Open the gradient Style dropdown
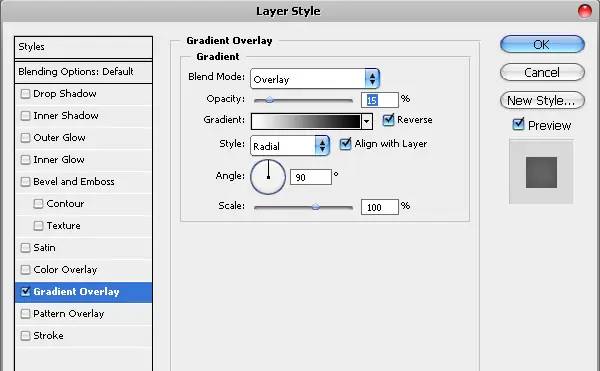 (290, 146)
